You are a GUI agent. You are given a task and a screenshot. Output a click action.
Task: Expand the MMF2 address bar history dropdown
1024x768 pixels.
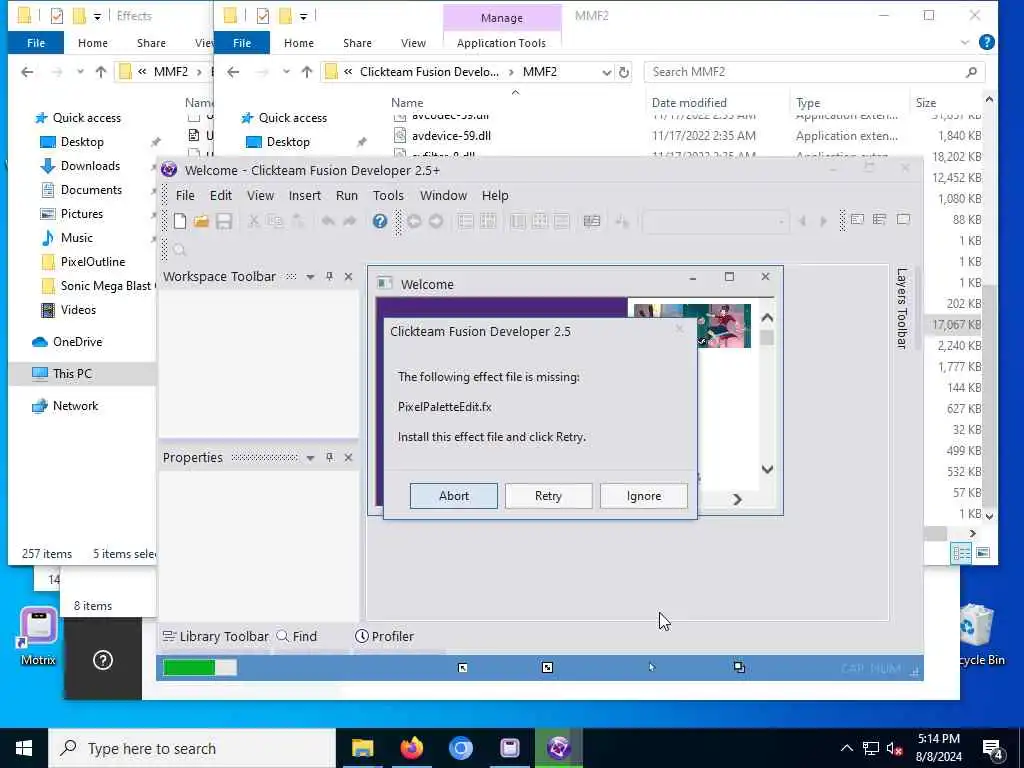(x=606, y=72)
